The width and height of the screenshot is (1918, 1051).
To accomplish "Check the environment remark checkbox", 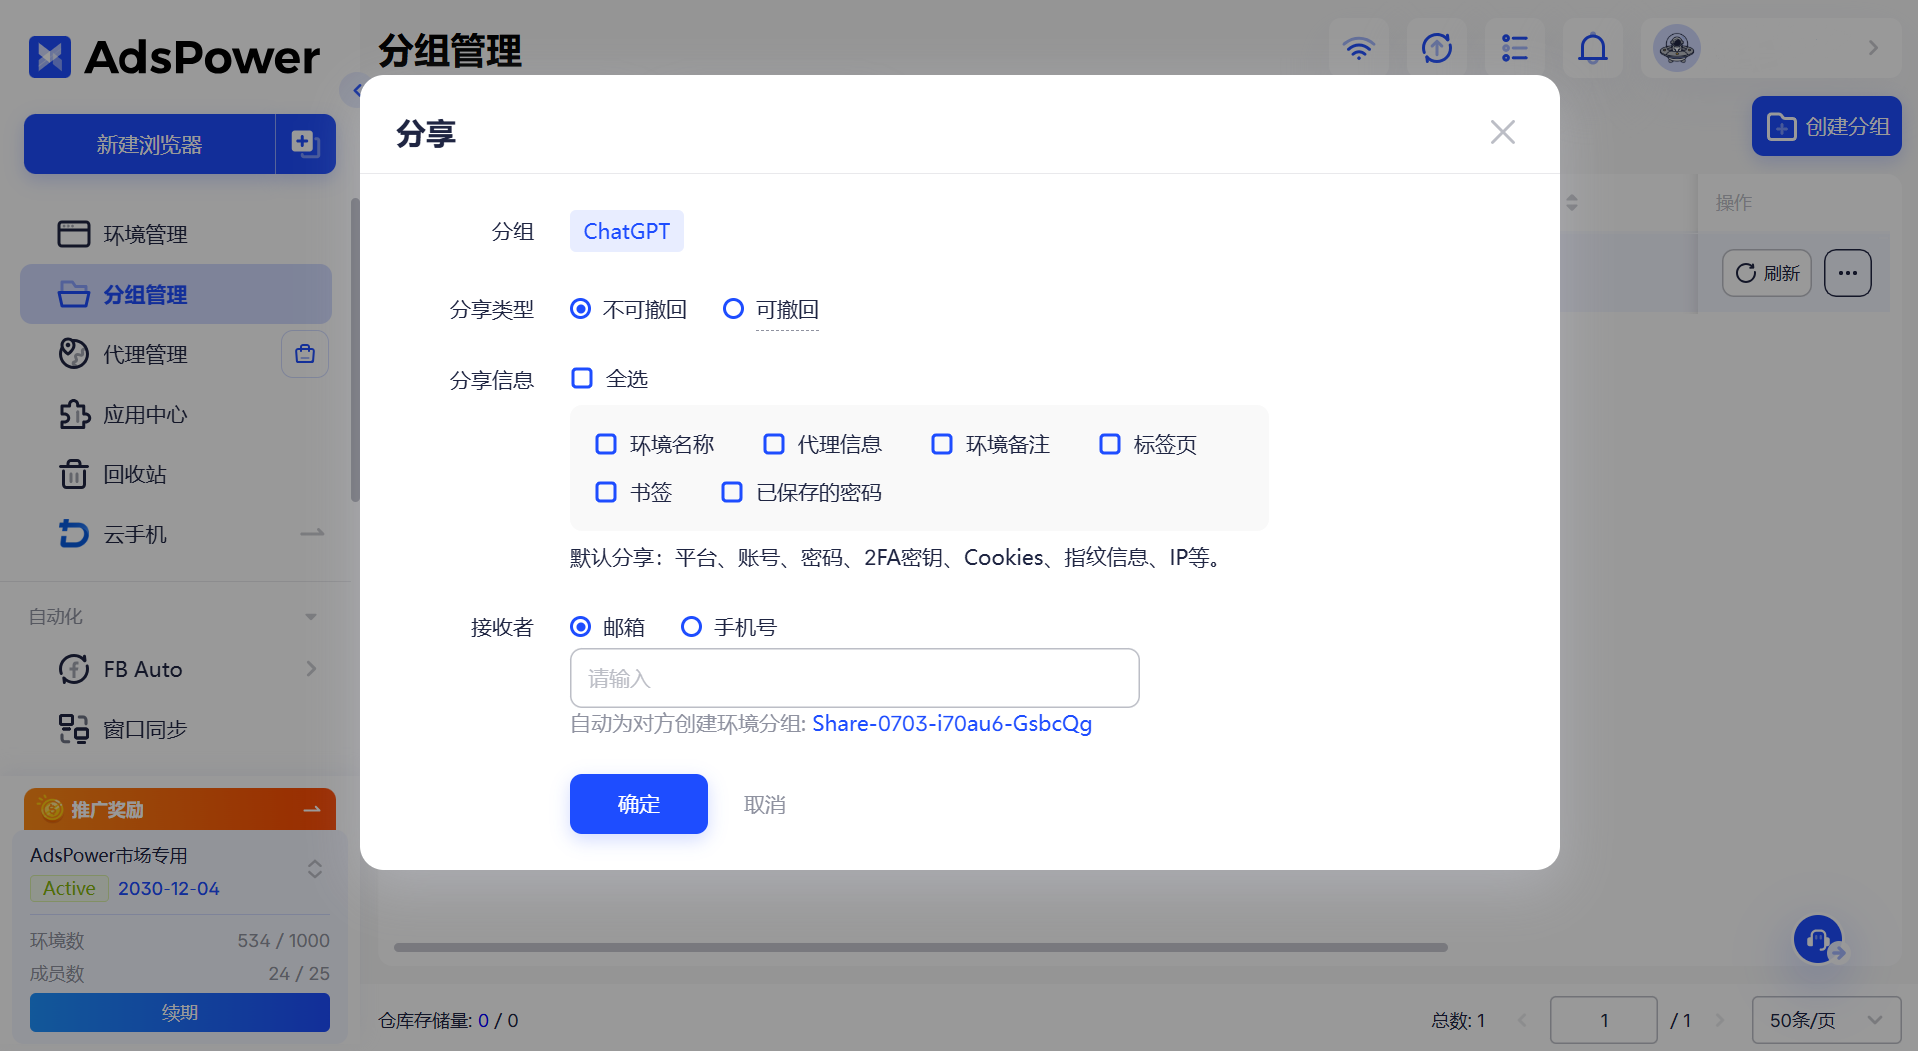I will 942,444.
